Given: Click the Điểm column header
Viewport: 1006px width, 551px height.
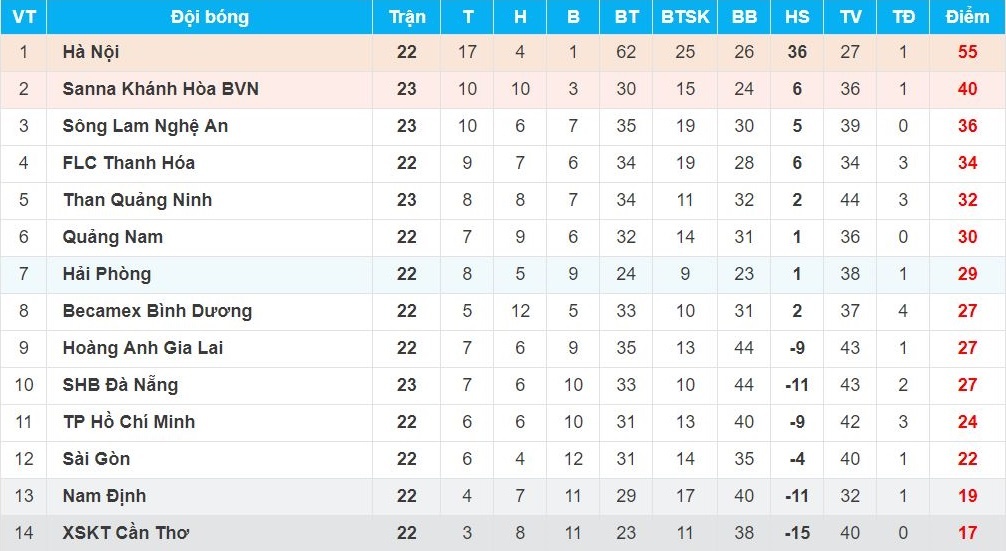Looking at the screenshot, I should (967, 17).
